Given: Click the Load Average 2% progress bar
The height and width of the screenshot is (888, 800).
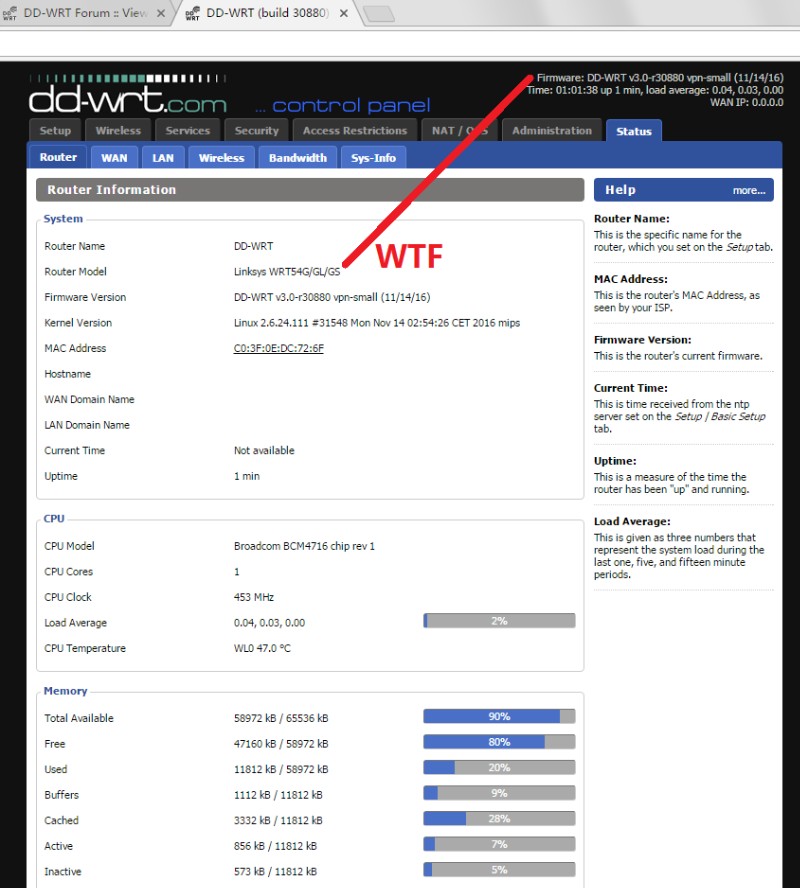Looking at the screenshot, I should click(499, 621).
